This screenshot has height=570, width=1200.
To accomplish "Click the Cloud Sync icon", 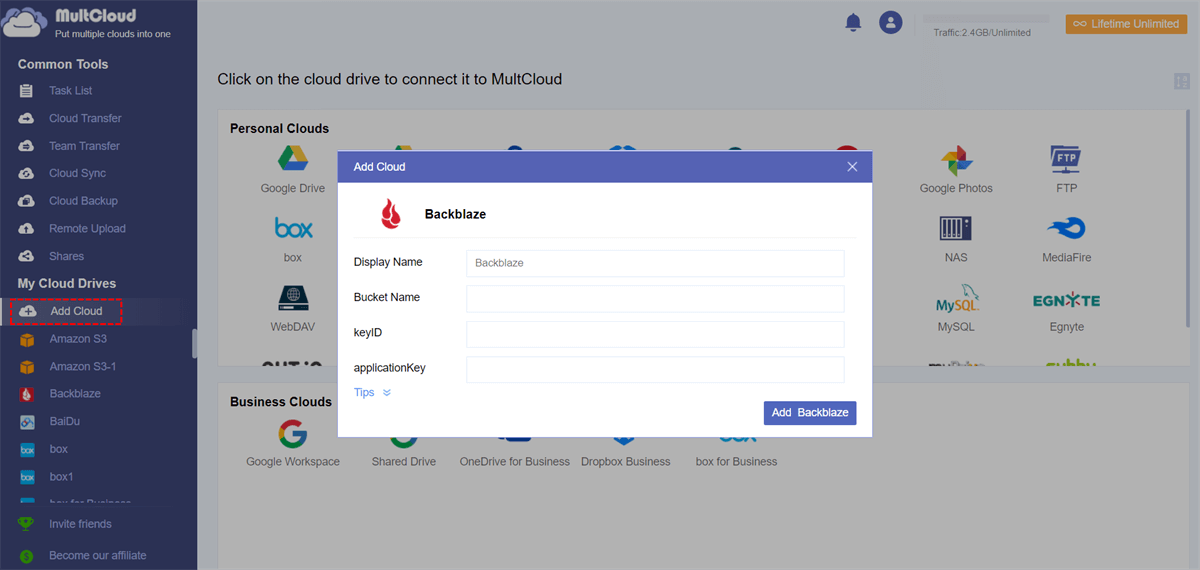I will pos(27,173).
